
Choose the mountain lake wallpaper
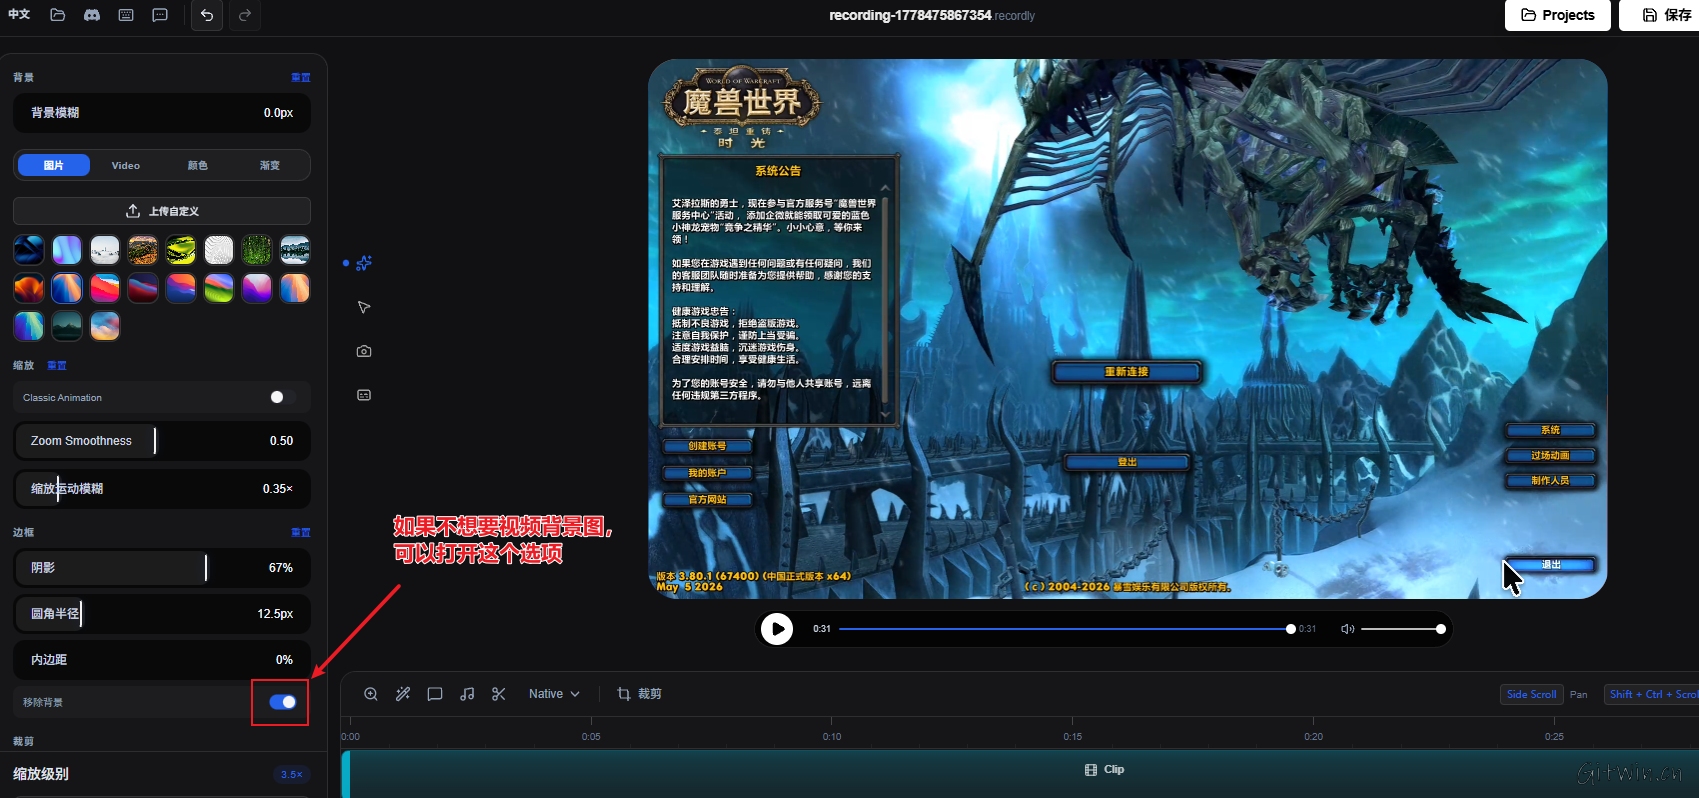[295, 249]
